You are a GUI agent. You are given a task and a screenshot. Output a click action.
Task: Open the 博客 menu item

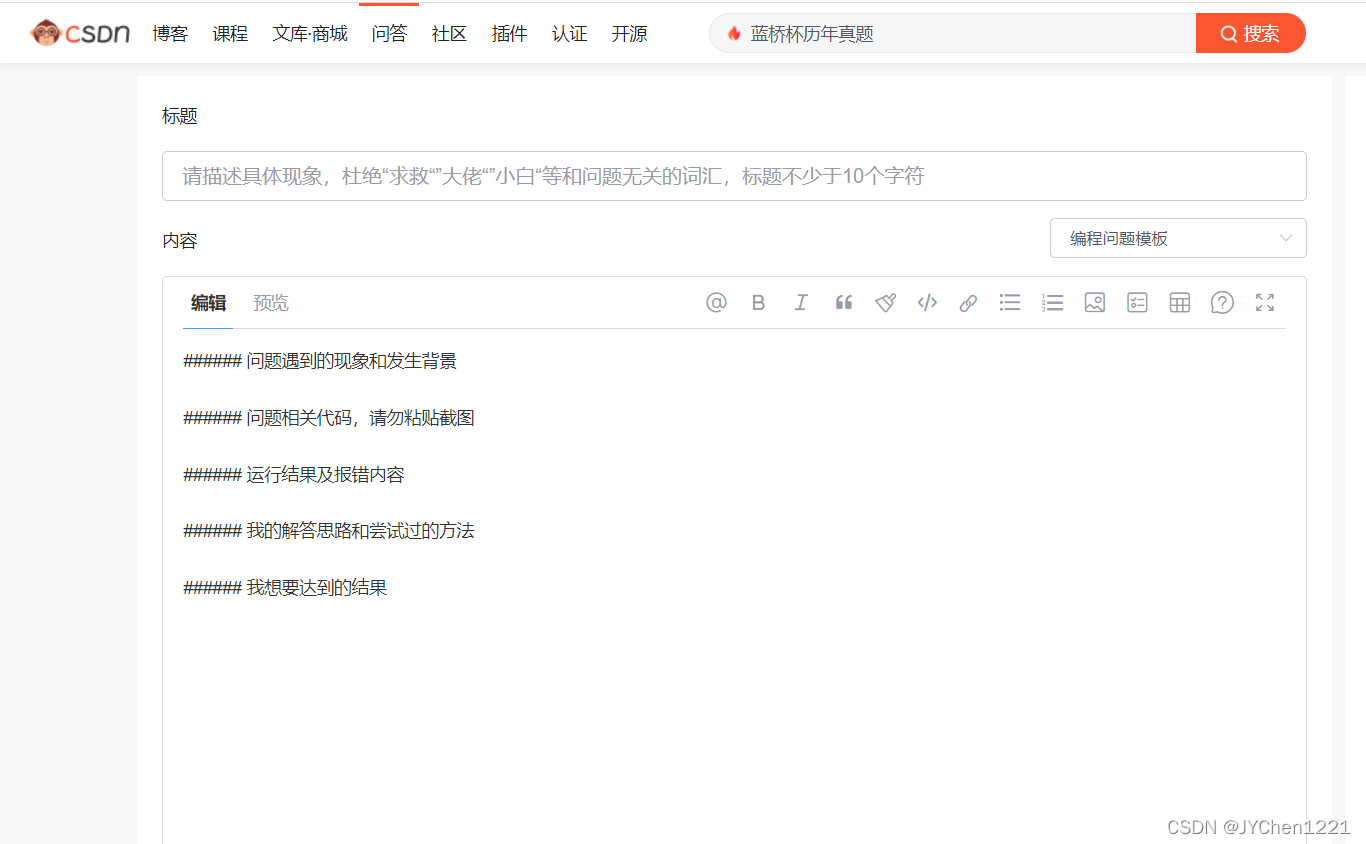coord(170,33)
